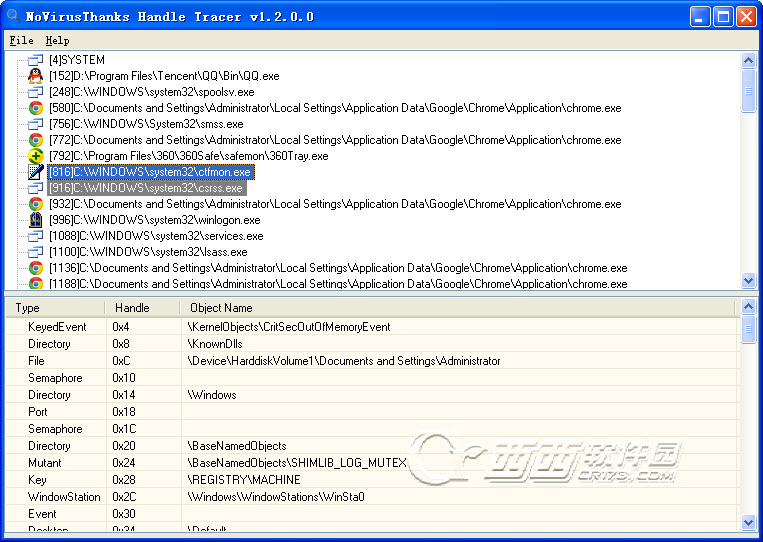Minimize the Handle Tracer window
The height and width of the screenshot is (542, 763).
700,17
